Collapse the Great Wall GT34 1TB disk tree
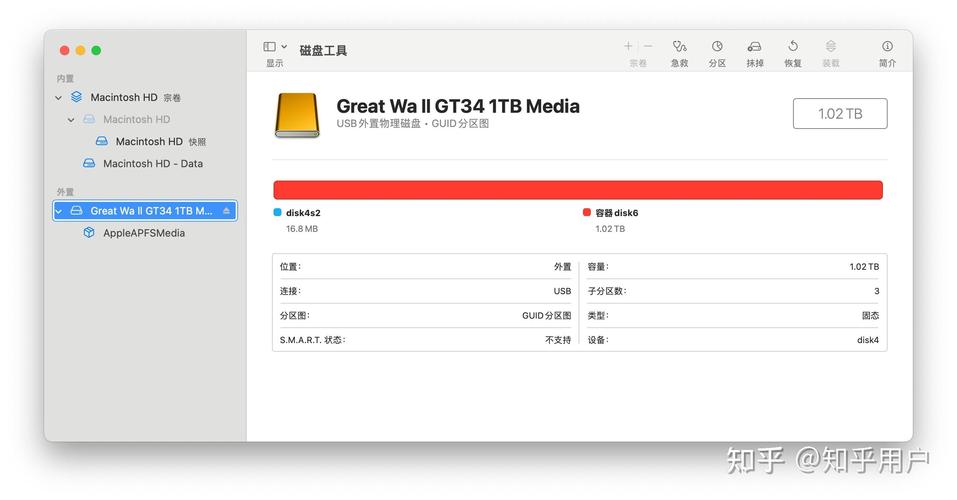 pos(59,211)
